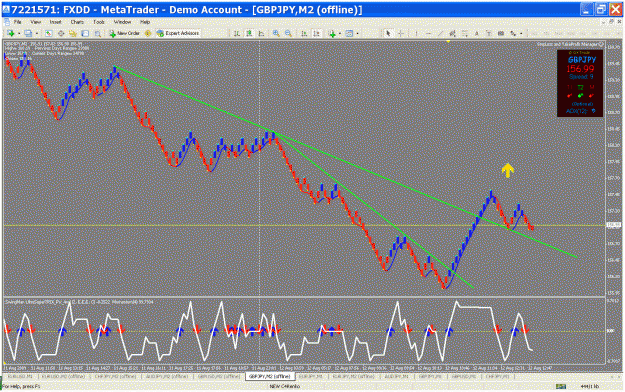Toggle chart shift icon
Image resolution: width=625 pixels, height=392 pixels.
[x=317, y=33]
